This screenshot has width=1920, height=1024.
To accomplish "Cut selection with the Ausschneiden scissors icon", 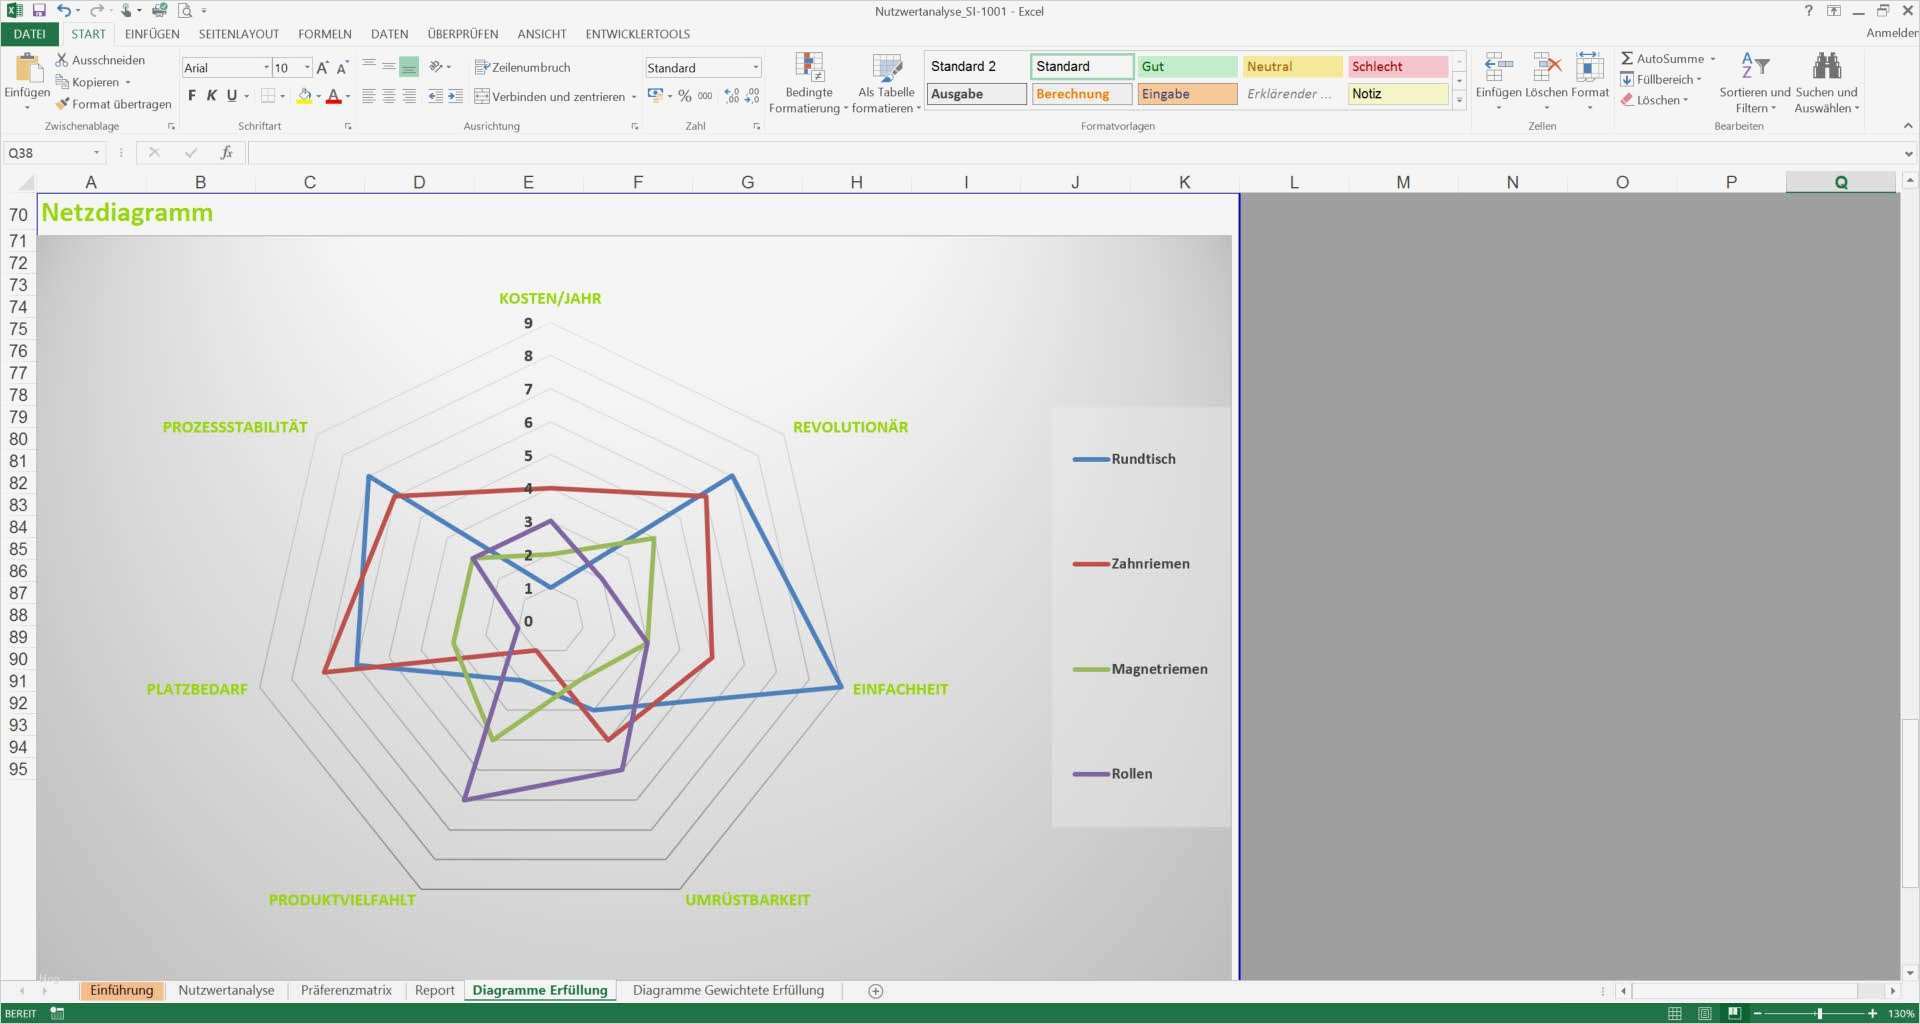I will pyautogui.click(x=62, y=60).
